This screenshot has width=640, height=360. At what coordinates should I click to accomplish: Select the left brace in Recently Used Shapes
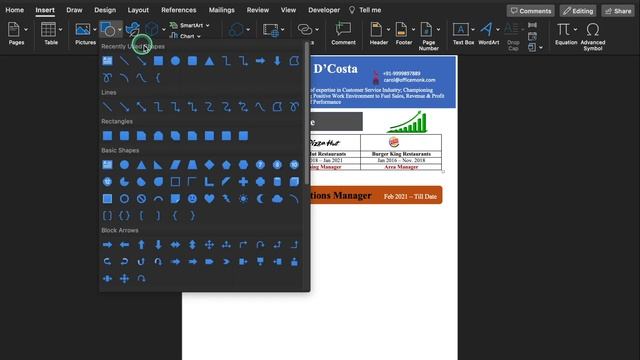[158, 78]
